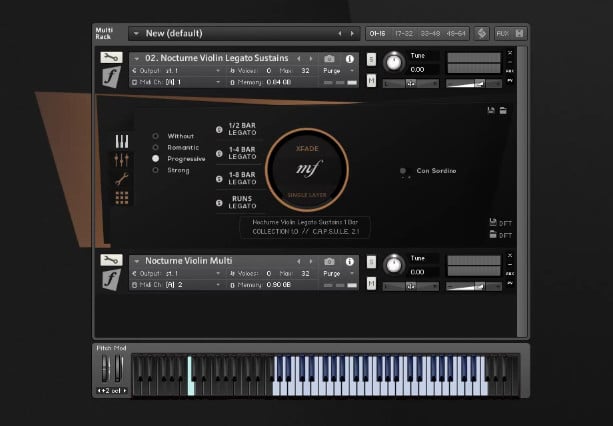Toggle Con Sordino switch
Viewport: 613px width, 426px height.
tap(405, 172)
